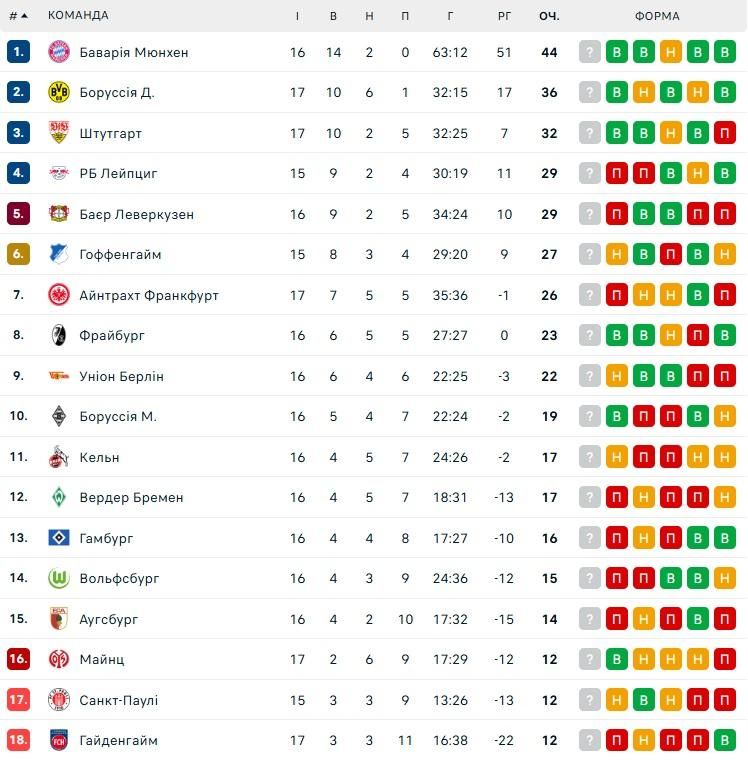Open the Уніон Берлін team link

122,376
